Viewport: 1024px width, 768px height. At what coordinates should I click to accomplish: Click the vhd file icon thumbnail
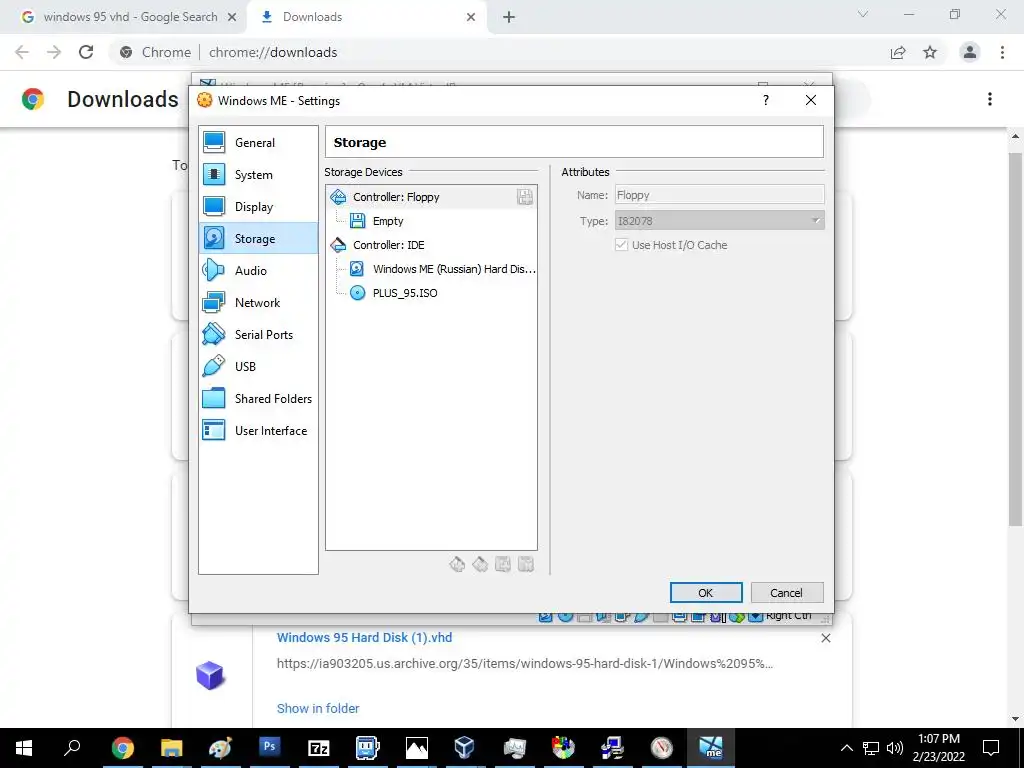point(210,675)
